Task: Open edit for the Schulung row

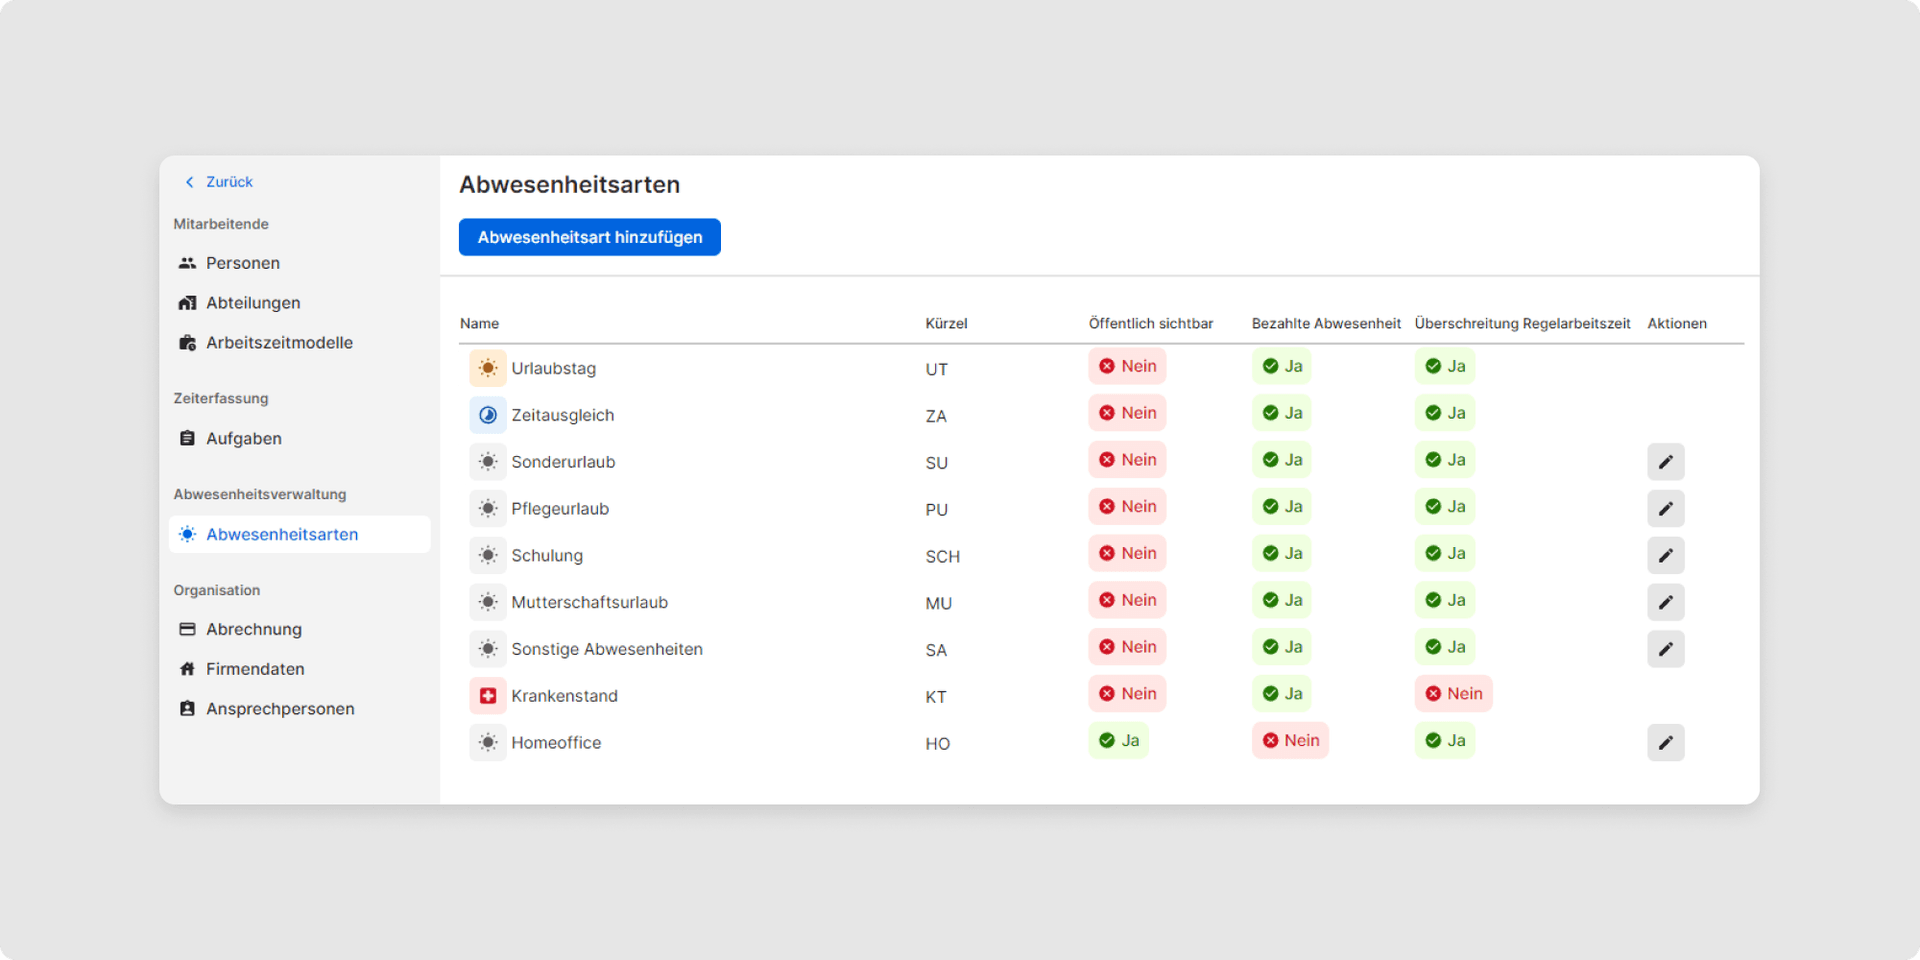Action: tap(1665, 556)
